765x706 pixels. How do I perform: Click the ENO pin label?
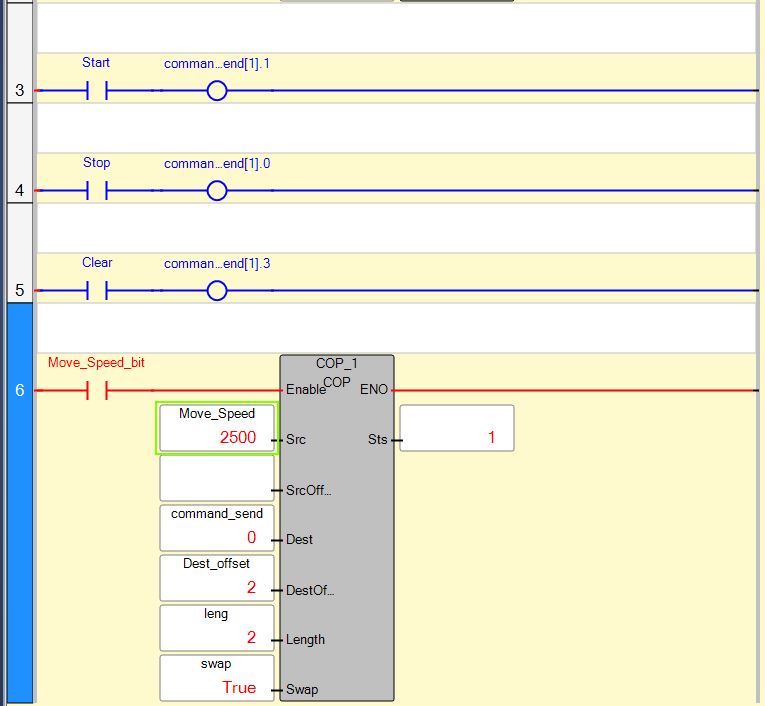pyautogui.click(x=374, y=389)
